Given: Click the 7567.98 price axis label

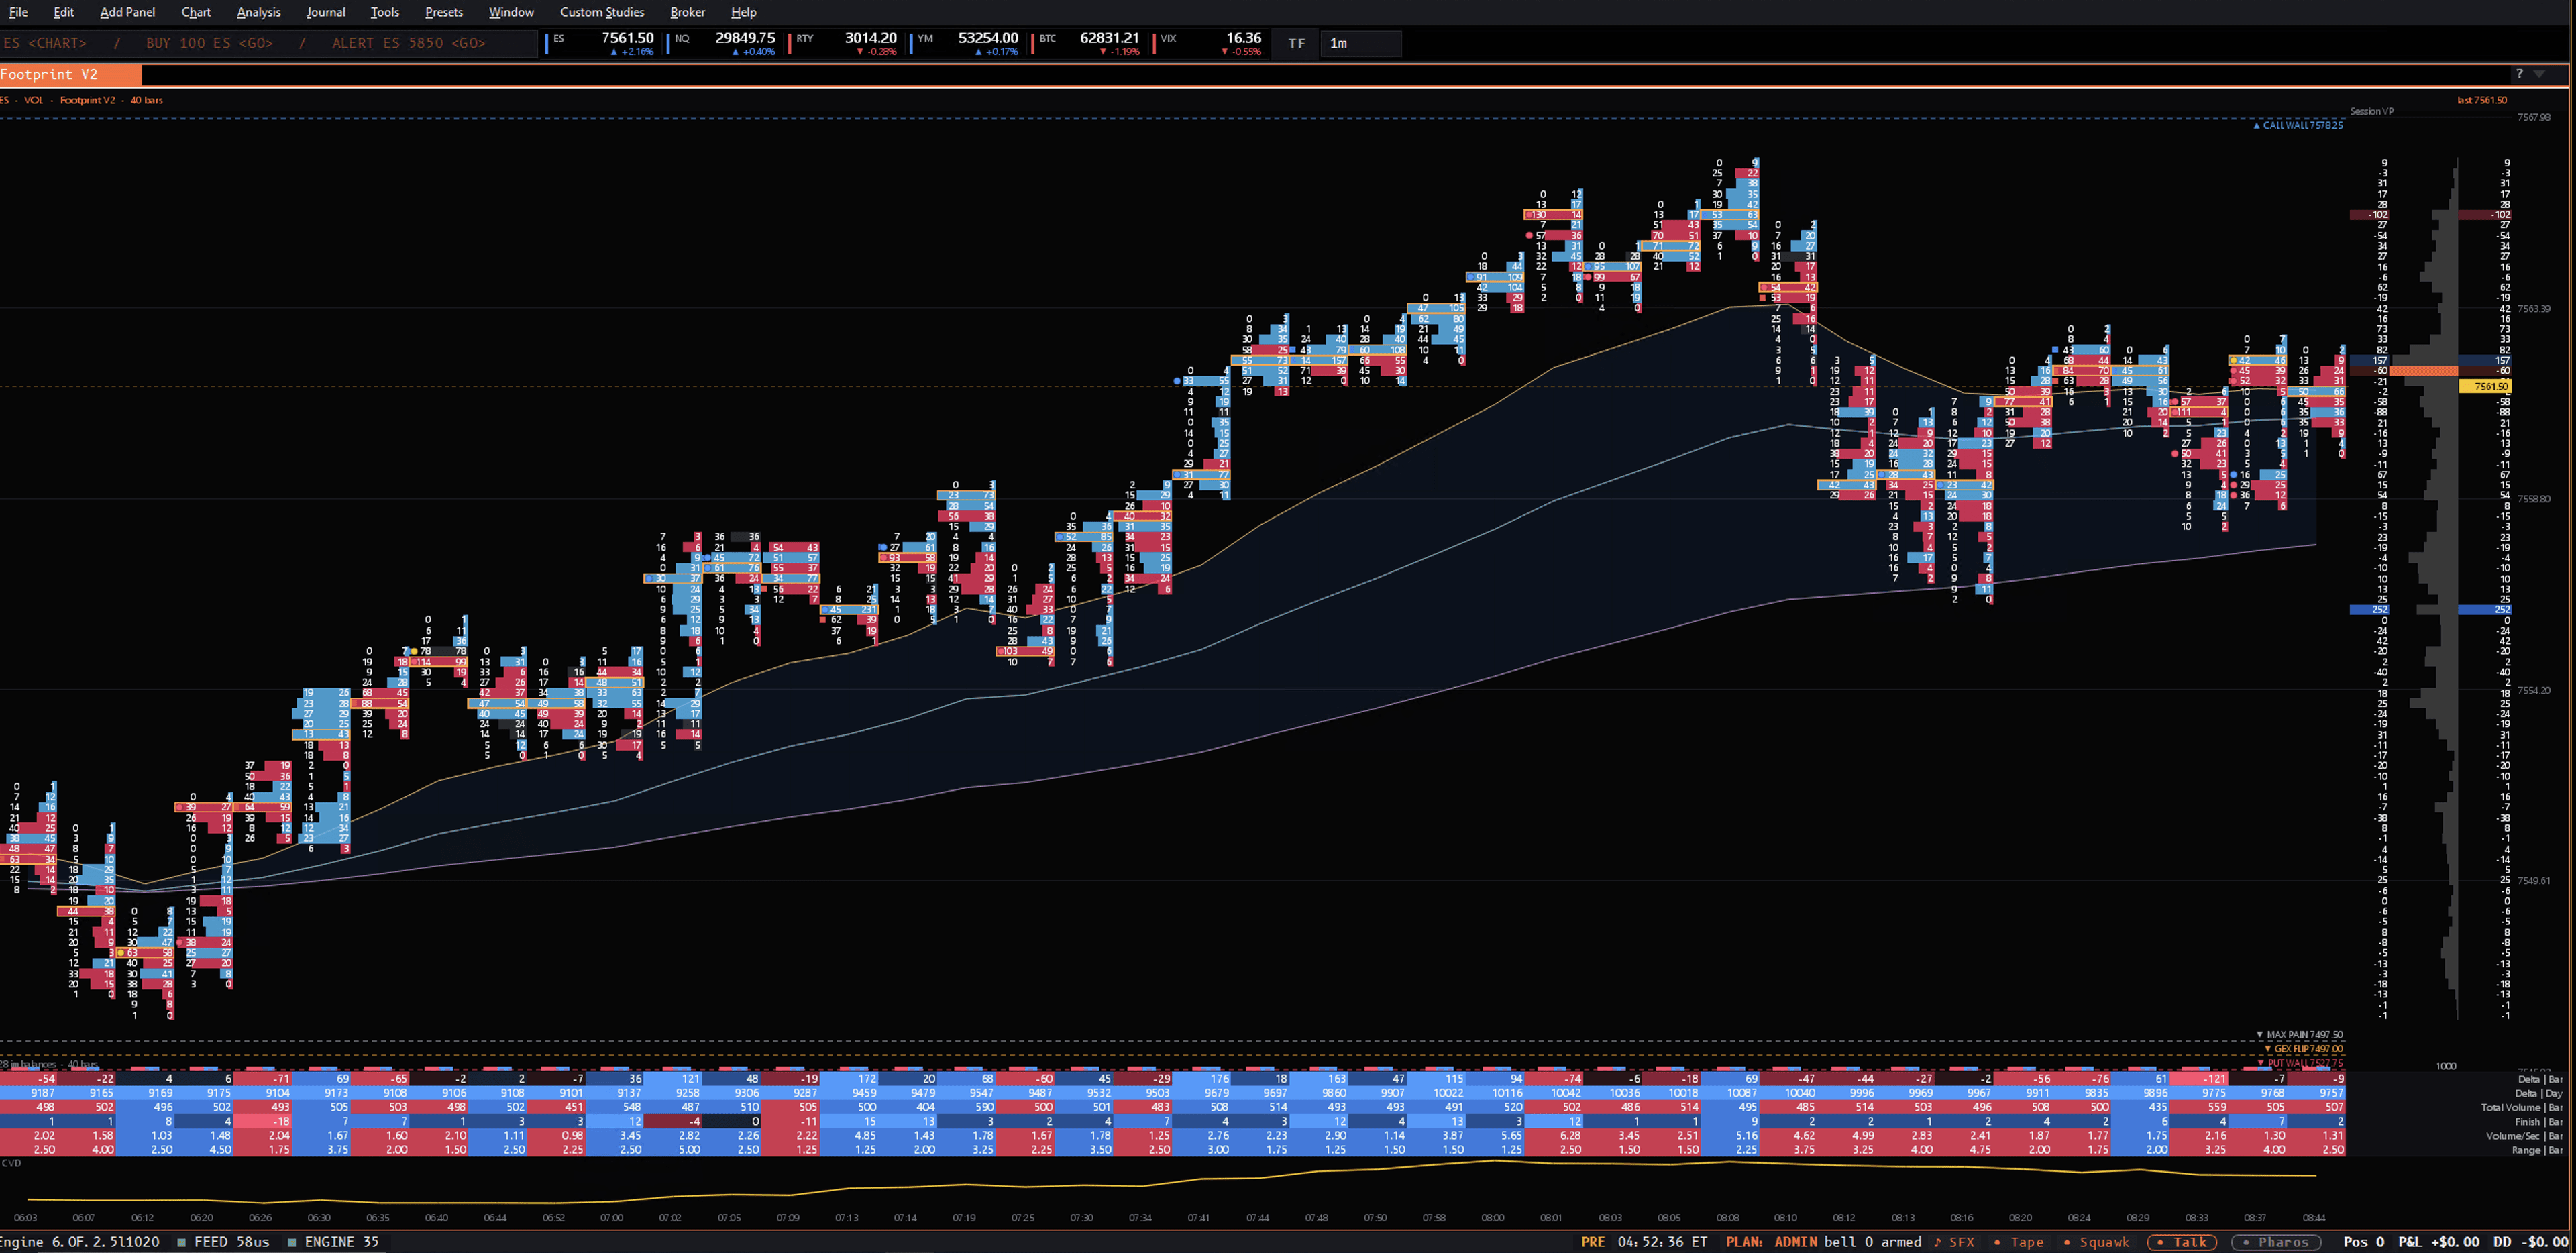Looking at the screenshot, I should [x=2533, y=117].
